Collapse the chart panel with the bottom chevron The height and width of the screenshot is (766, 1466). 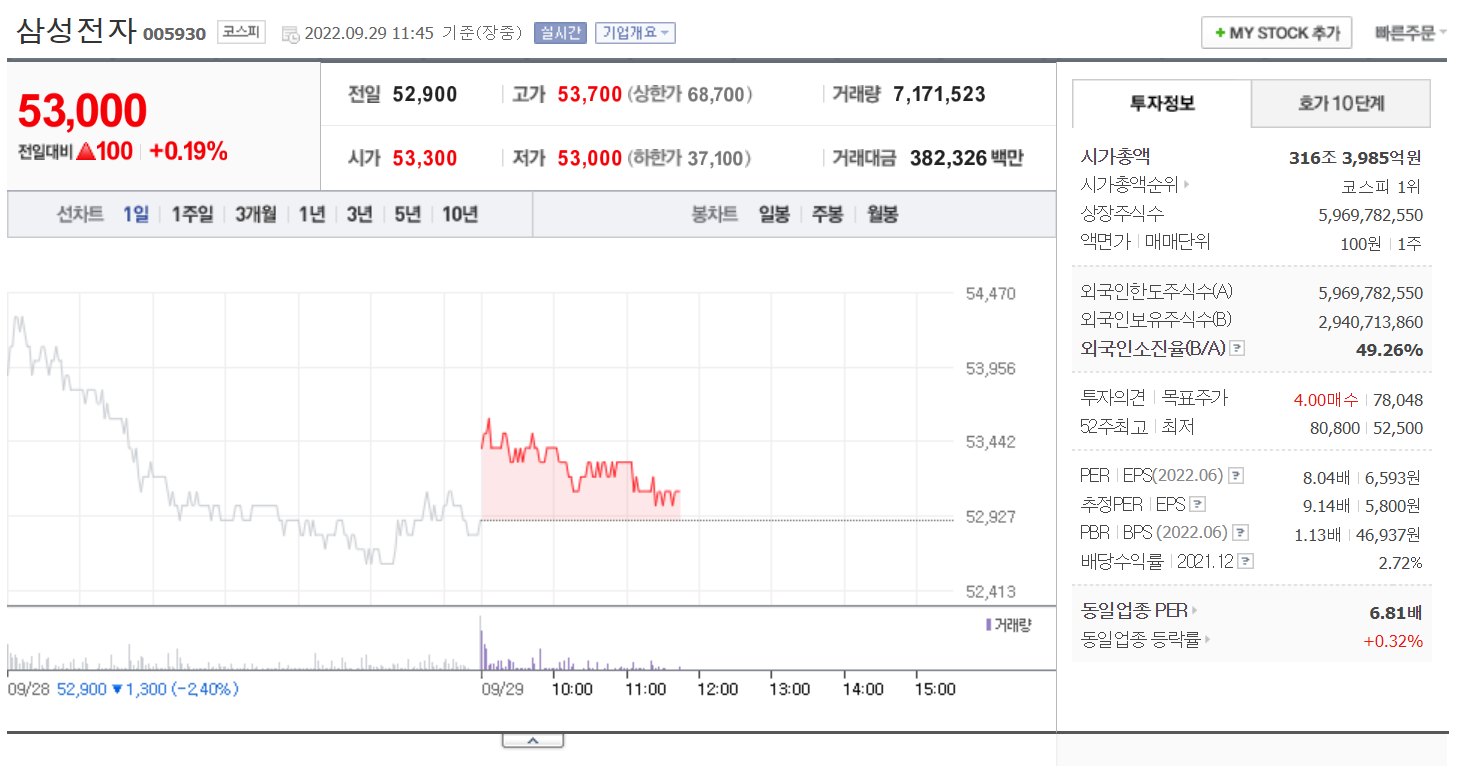click(532, 741)
